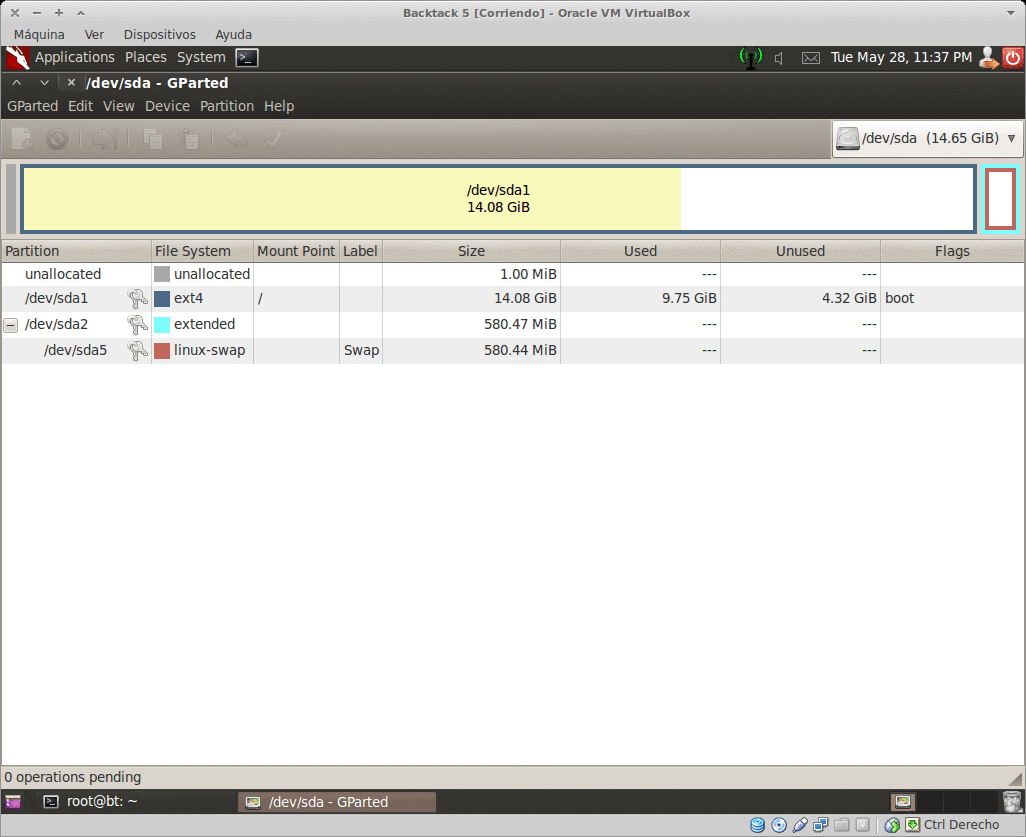Click the Apply all operations checkmark
Image resolution: width=1026 pixels, height=837 pixels.
click(x=273, y=140)
